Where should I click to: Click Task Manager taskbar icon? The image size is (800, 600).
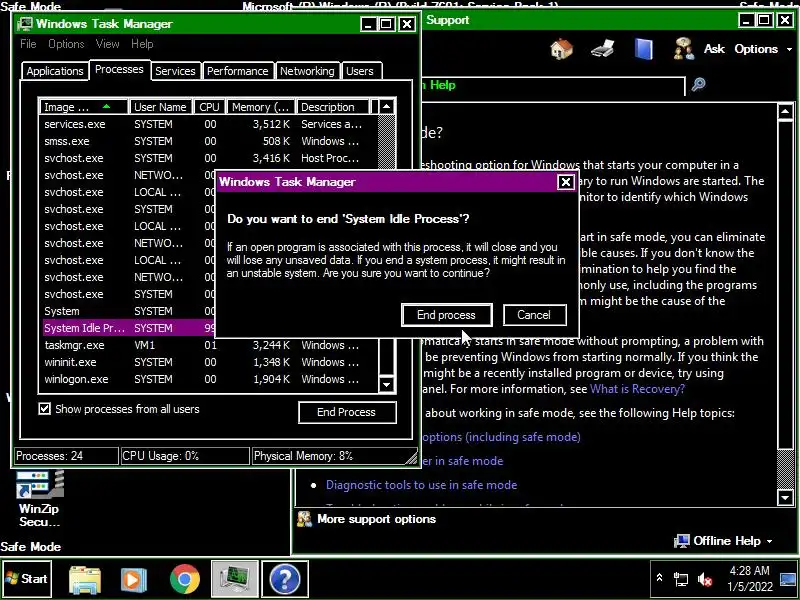tap(235, 579)
